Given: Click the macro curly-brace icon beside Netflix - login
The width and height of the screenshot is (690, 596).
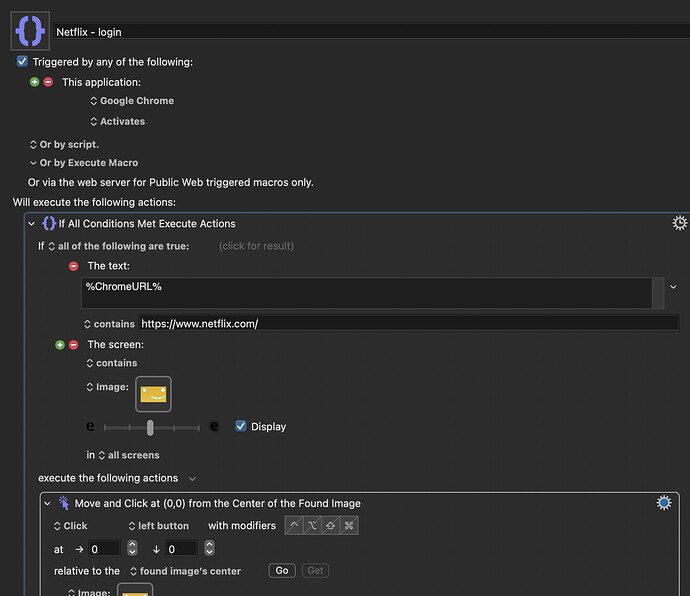Looking at the screenshot, I should pos(30,31).
